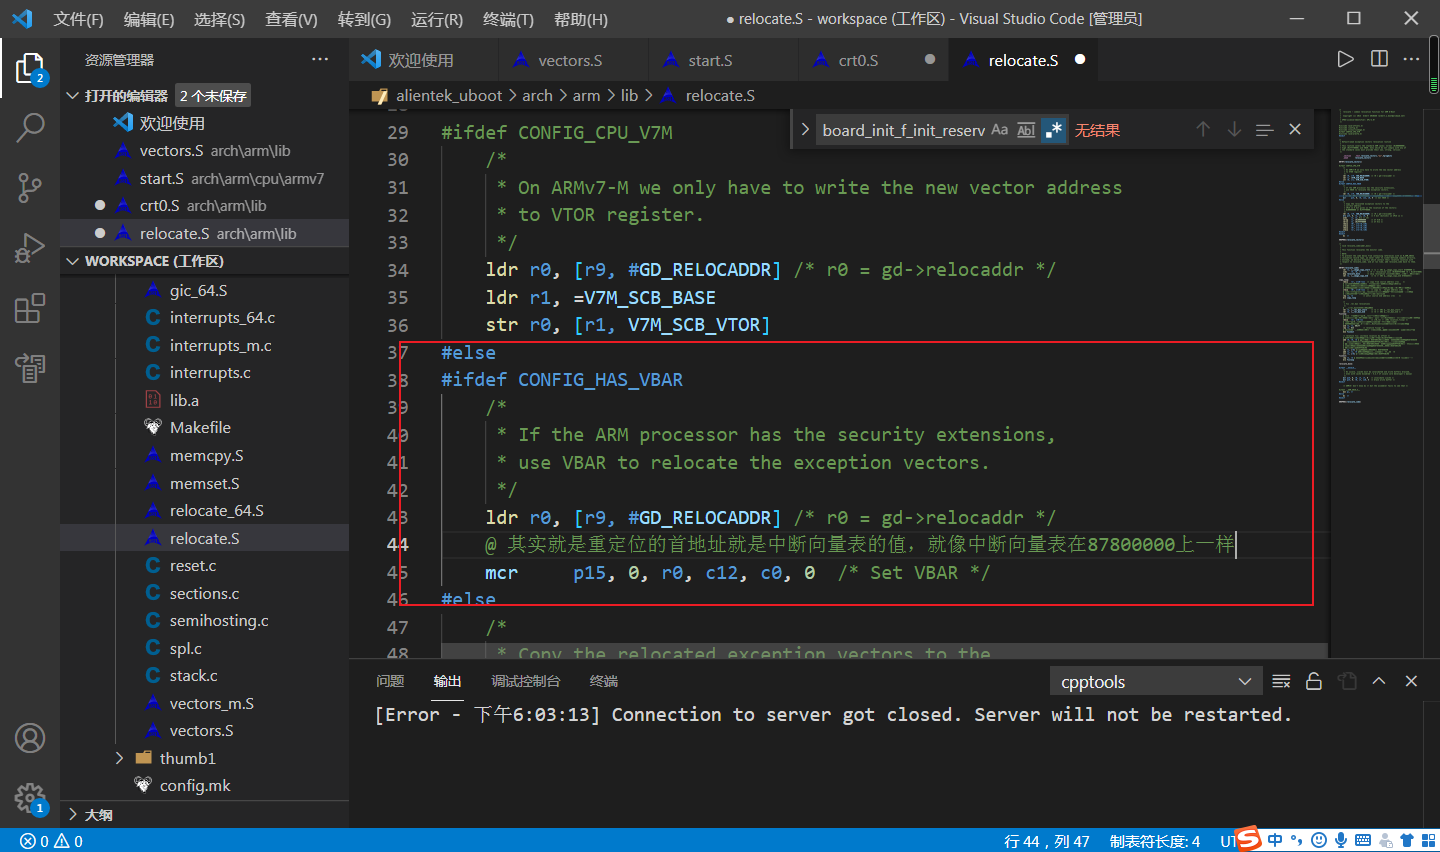Collapse the Open Editors section
This screenshot has width=1440, height=852.
72,96
